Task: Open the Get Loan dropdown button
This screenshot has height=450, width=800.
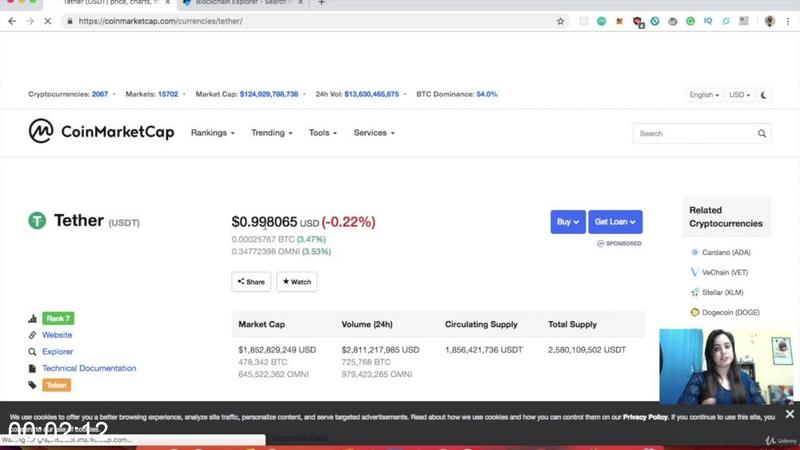Action: (615, 222)
